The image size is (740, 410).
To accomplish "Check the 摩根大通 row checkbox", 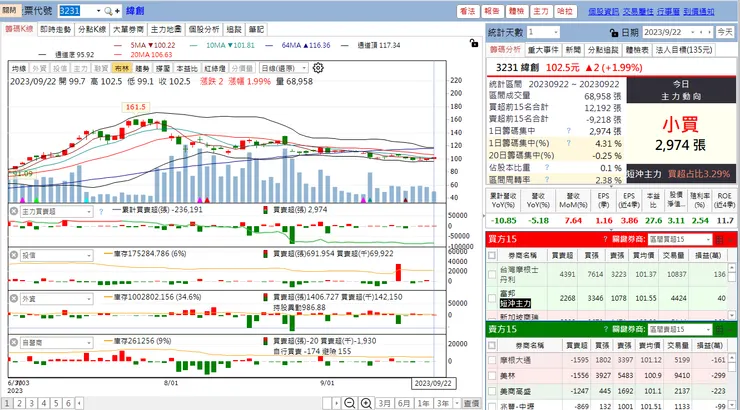I will (492, 360).
